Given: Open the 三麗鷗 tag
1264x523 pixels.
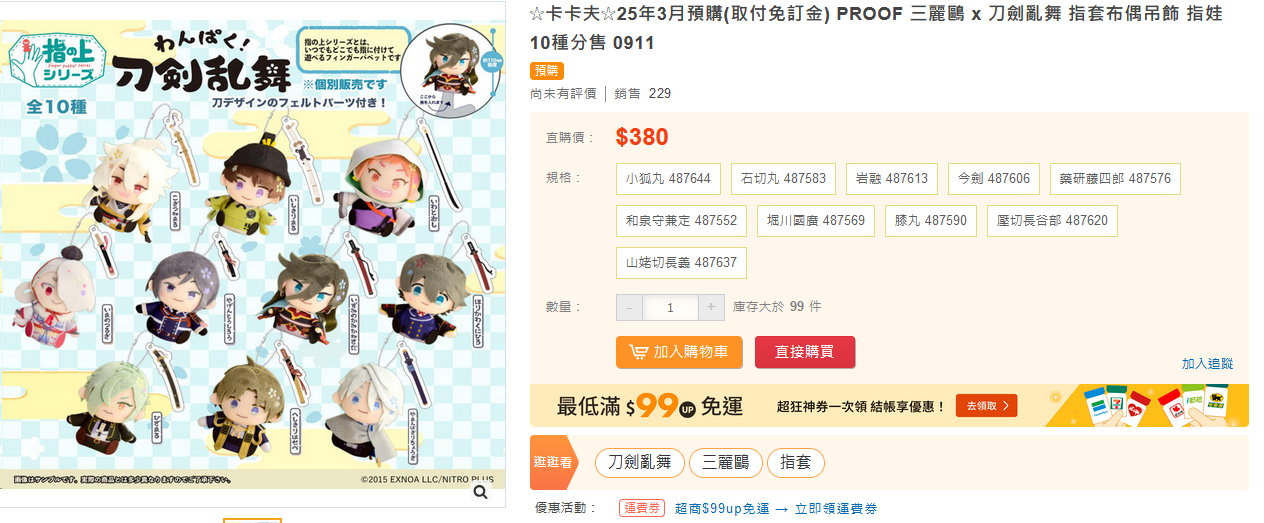Looking at the screenshot, I should click(725, 463).
